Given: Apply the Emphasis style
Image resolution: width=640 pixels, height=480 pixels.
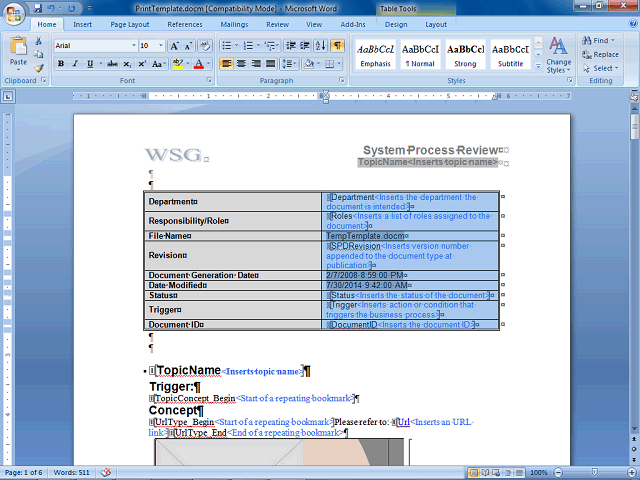Looking at the screenshot, I should [x=376, y=55].
